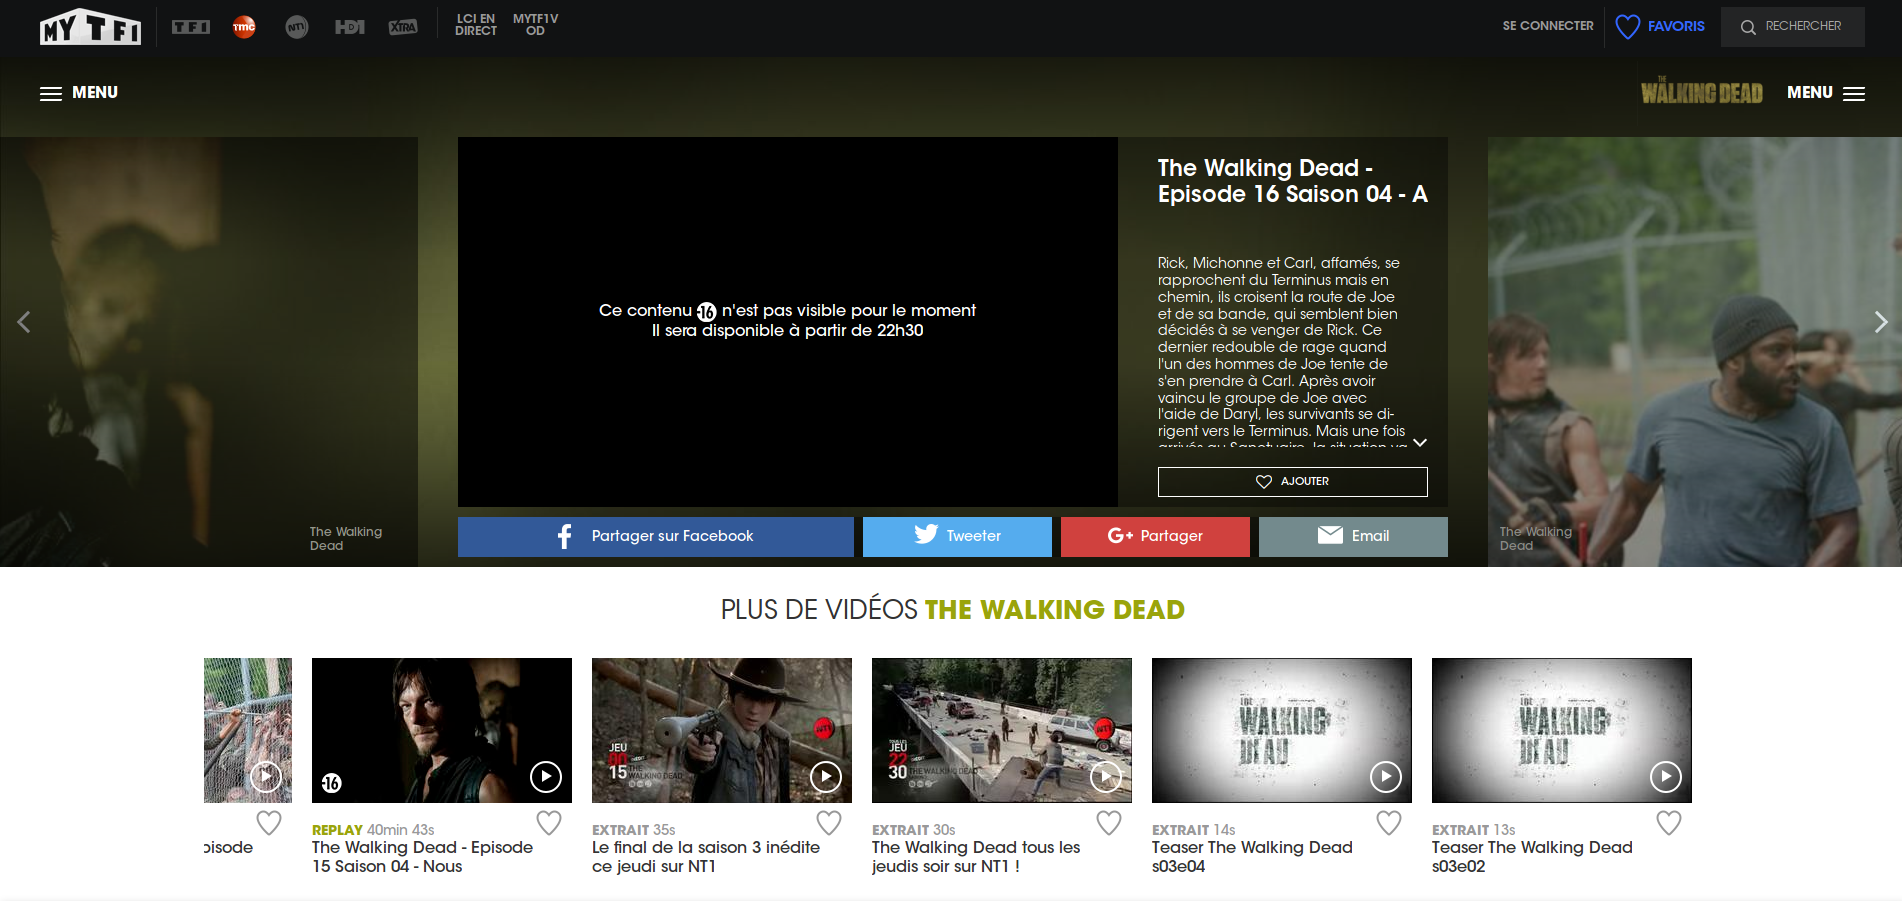Open Teaser s03e04 thumbnail

point(1282,730)
